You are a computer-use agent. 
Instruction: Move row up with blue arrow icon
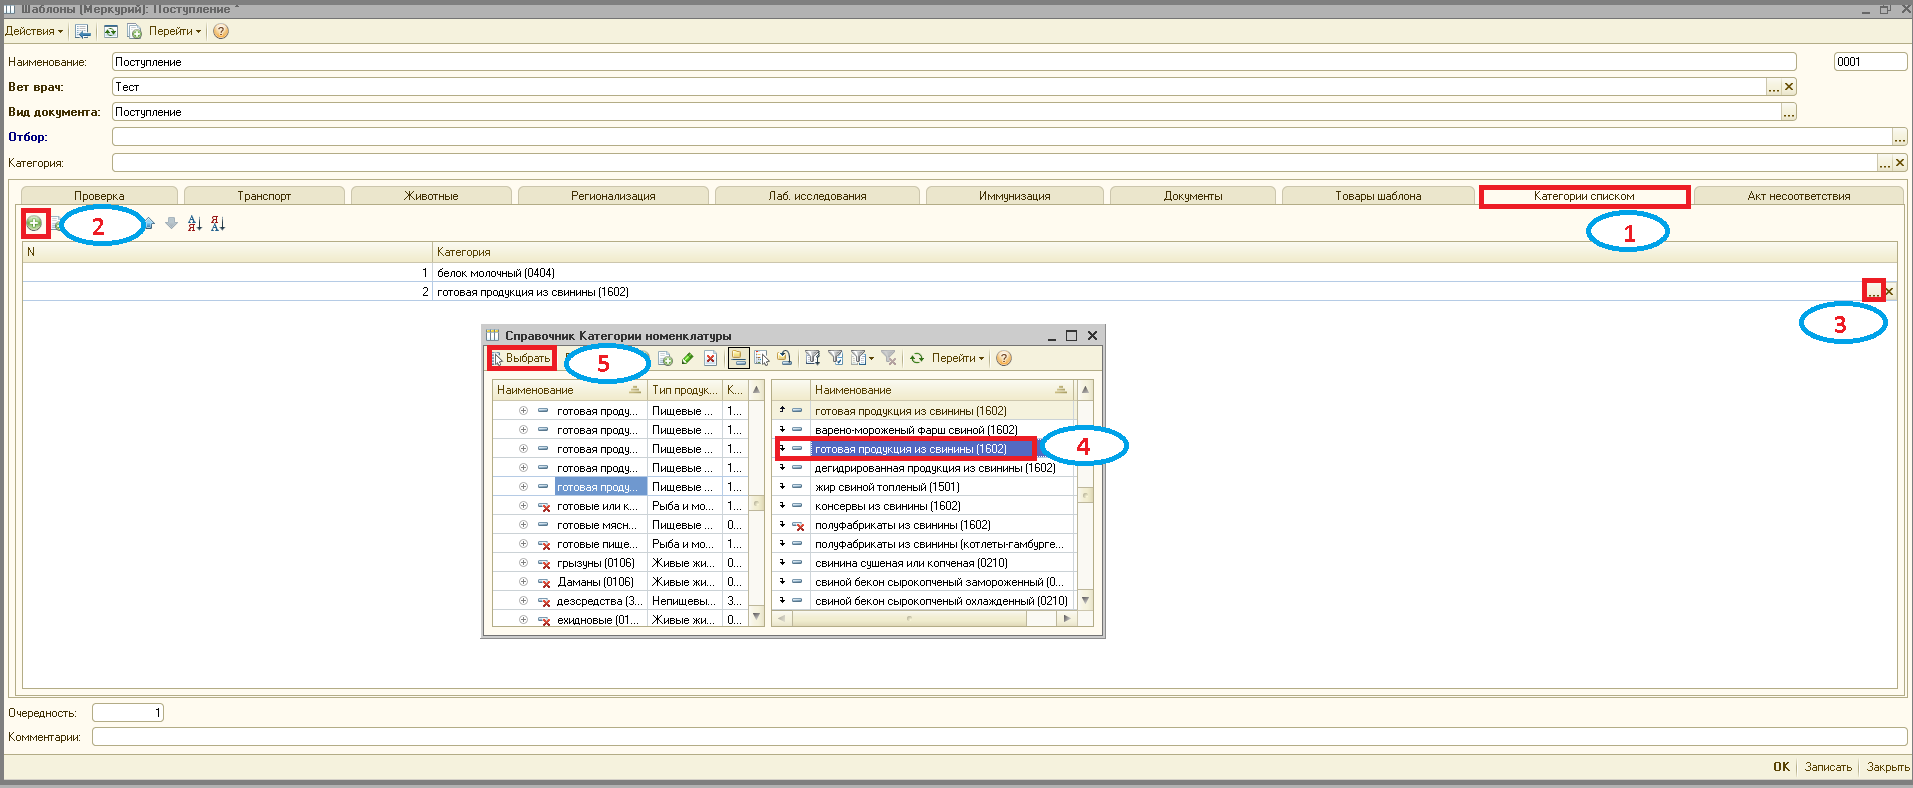[149, 223]
